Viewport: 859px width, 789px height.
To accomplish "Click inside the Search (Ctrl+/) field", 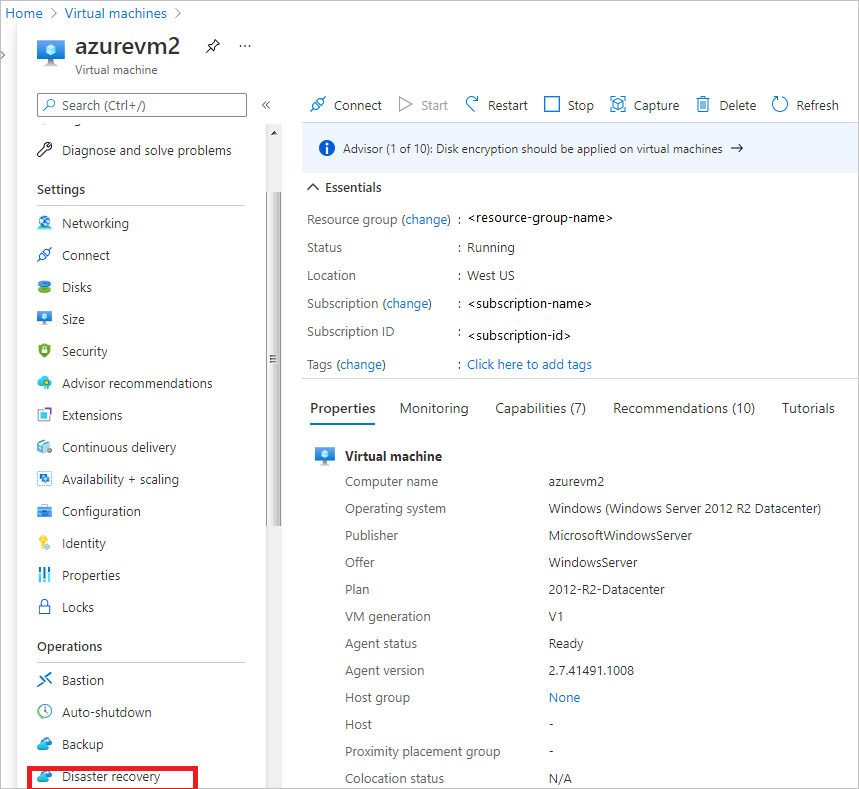I will pos(141,105).
